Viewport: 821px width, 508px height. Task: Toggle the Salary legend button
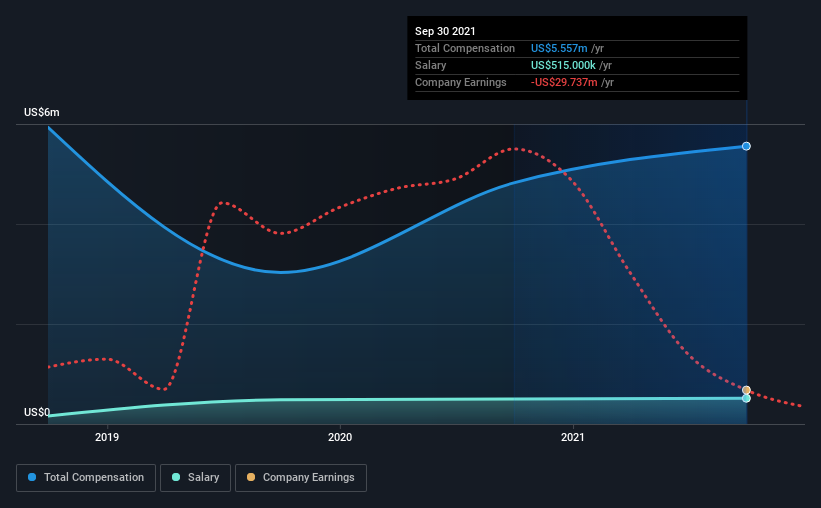tap(195, 478)
